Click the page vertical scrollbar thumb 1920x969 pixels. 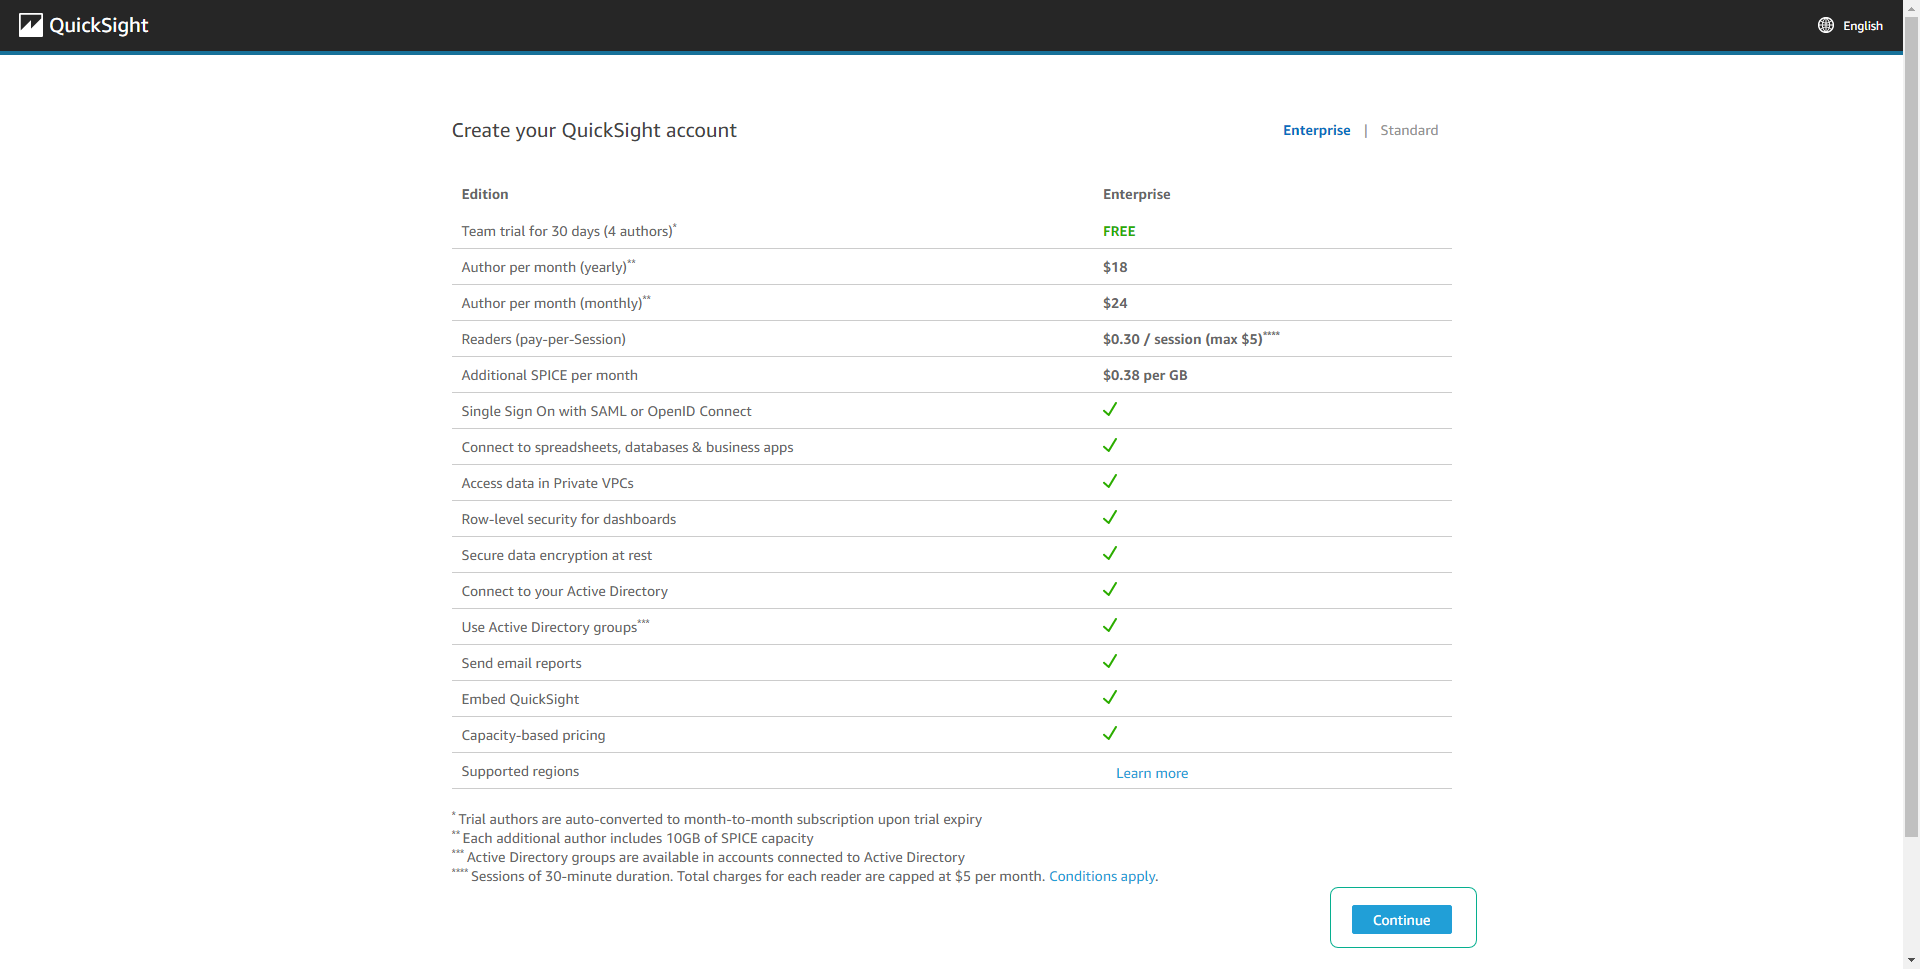1911,427
